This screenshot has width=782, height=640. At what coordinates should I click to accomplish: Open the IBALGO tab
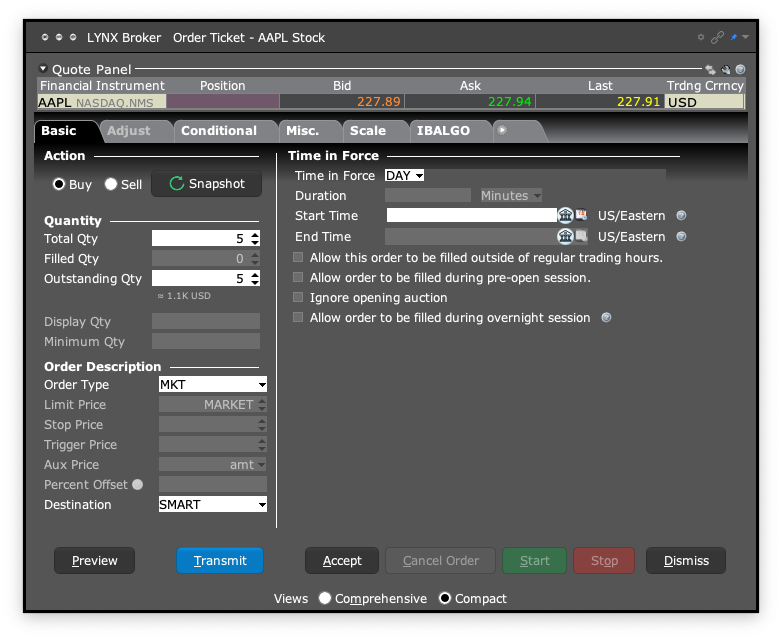coord(443,131)
